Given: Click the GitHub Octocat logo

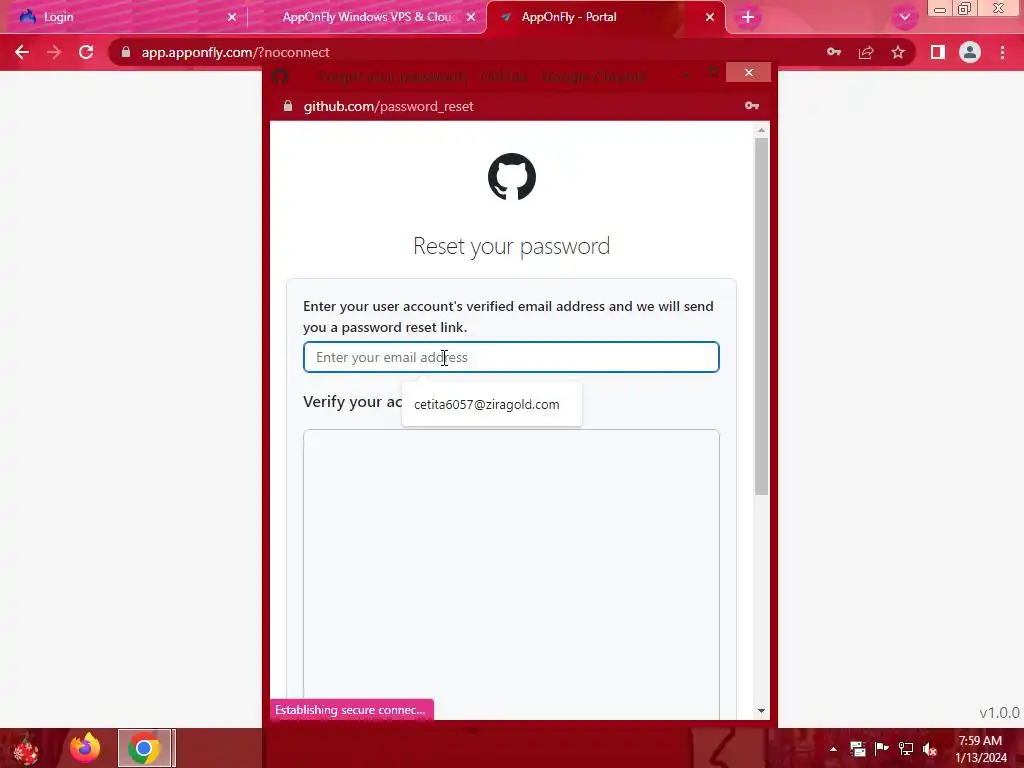Looking at the screenshot, I should [x=512, y=176].
